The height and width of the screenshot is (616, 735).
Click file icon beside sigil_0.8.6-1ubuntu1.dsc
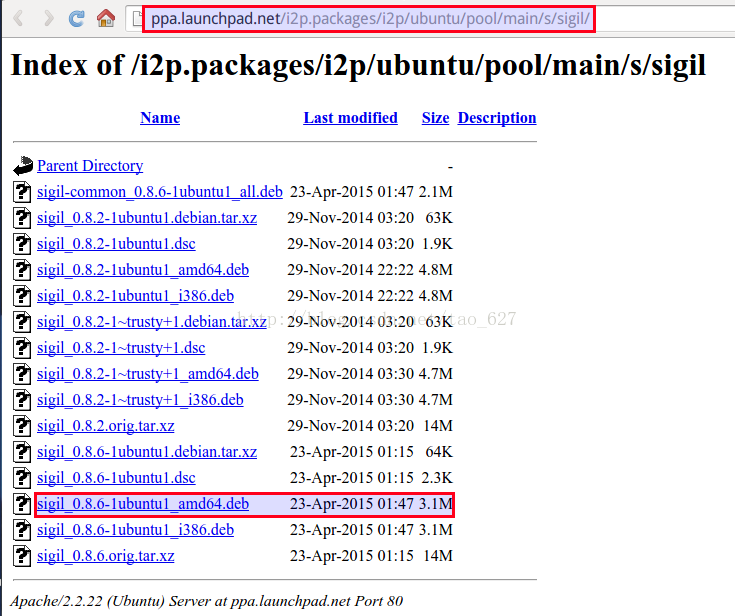click(22, 478)
